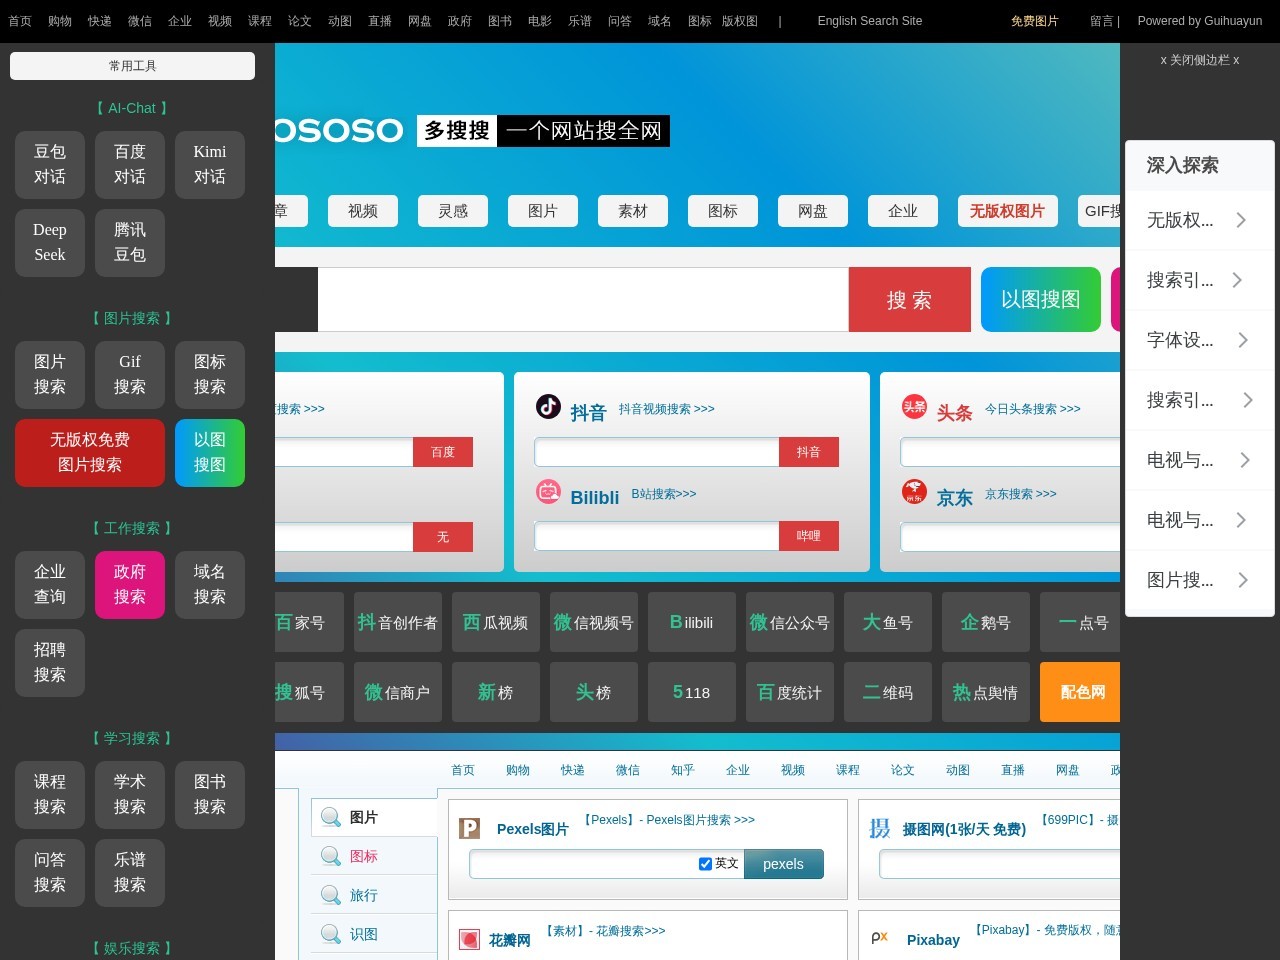The image size is (1280, 960).
Task: Select the 灵感 category tab
Action: 453,211
